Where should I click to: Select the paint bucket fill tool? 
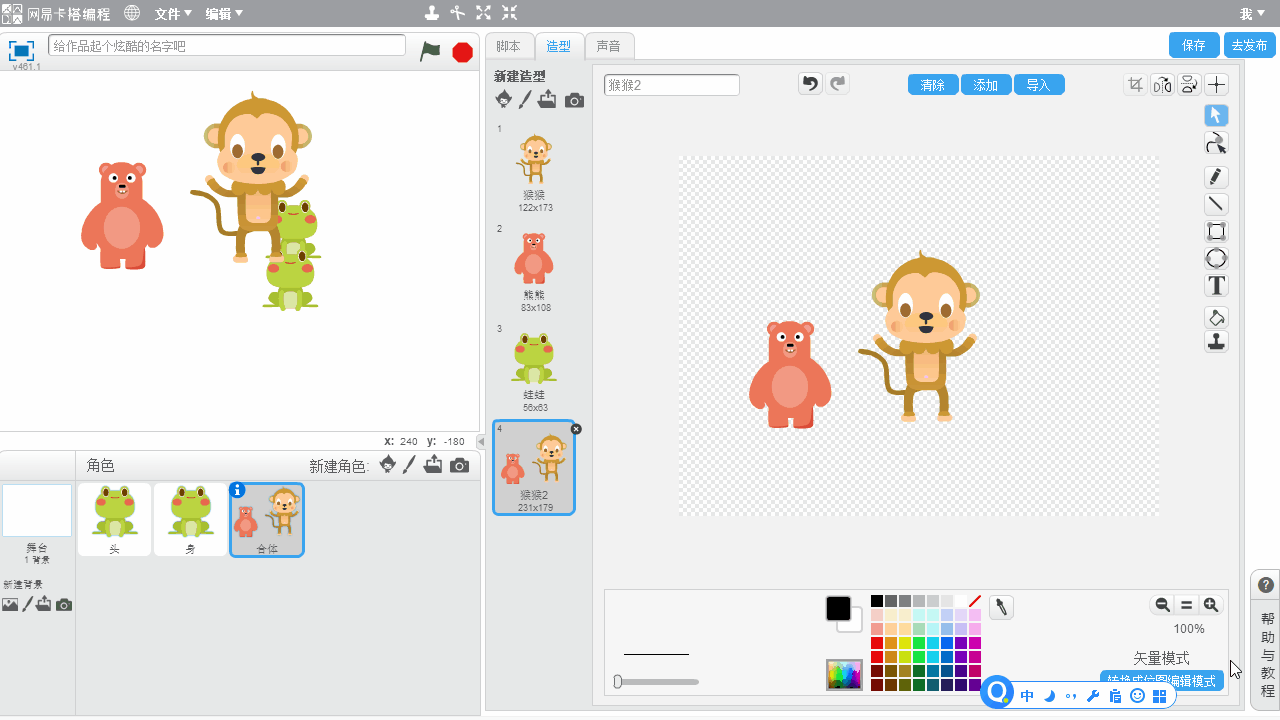pyautogui.click(x=1216, y=317)
